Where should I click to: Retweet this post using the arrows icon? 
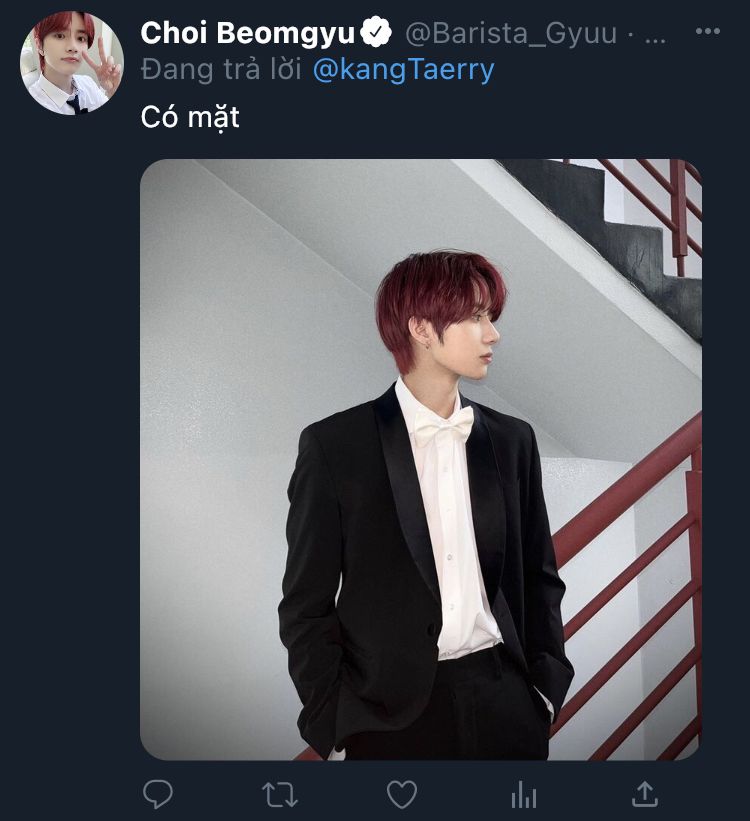(279, 794)
